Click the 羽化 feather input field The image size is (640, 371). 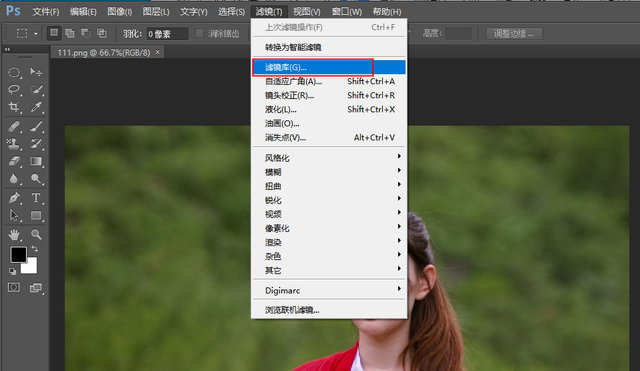(167, 34)
